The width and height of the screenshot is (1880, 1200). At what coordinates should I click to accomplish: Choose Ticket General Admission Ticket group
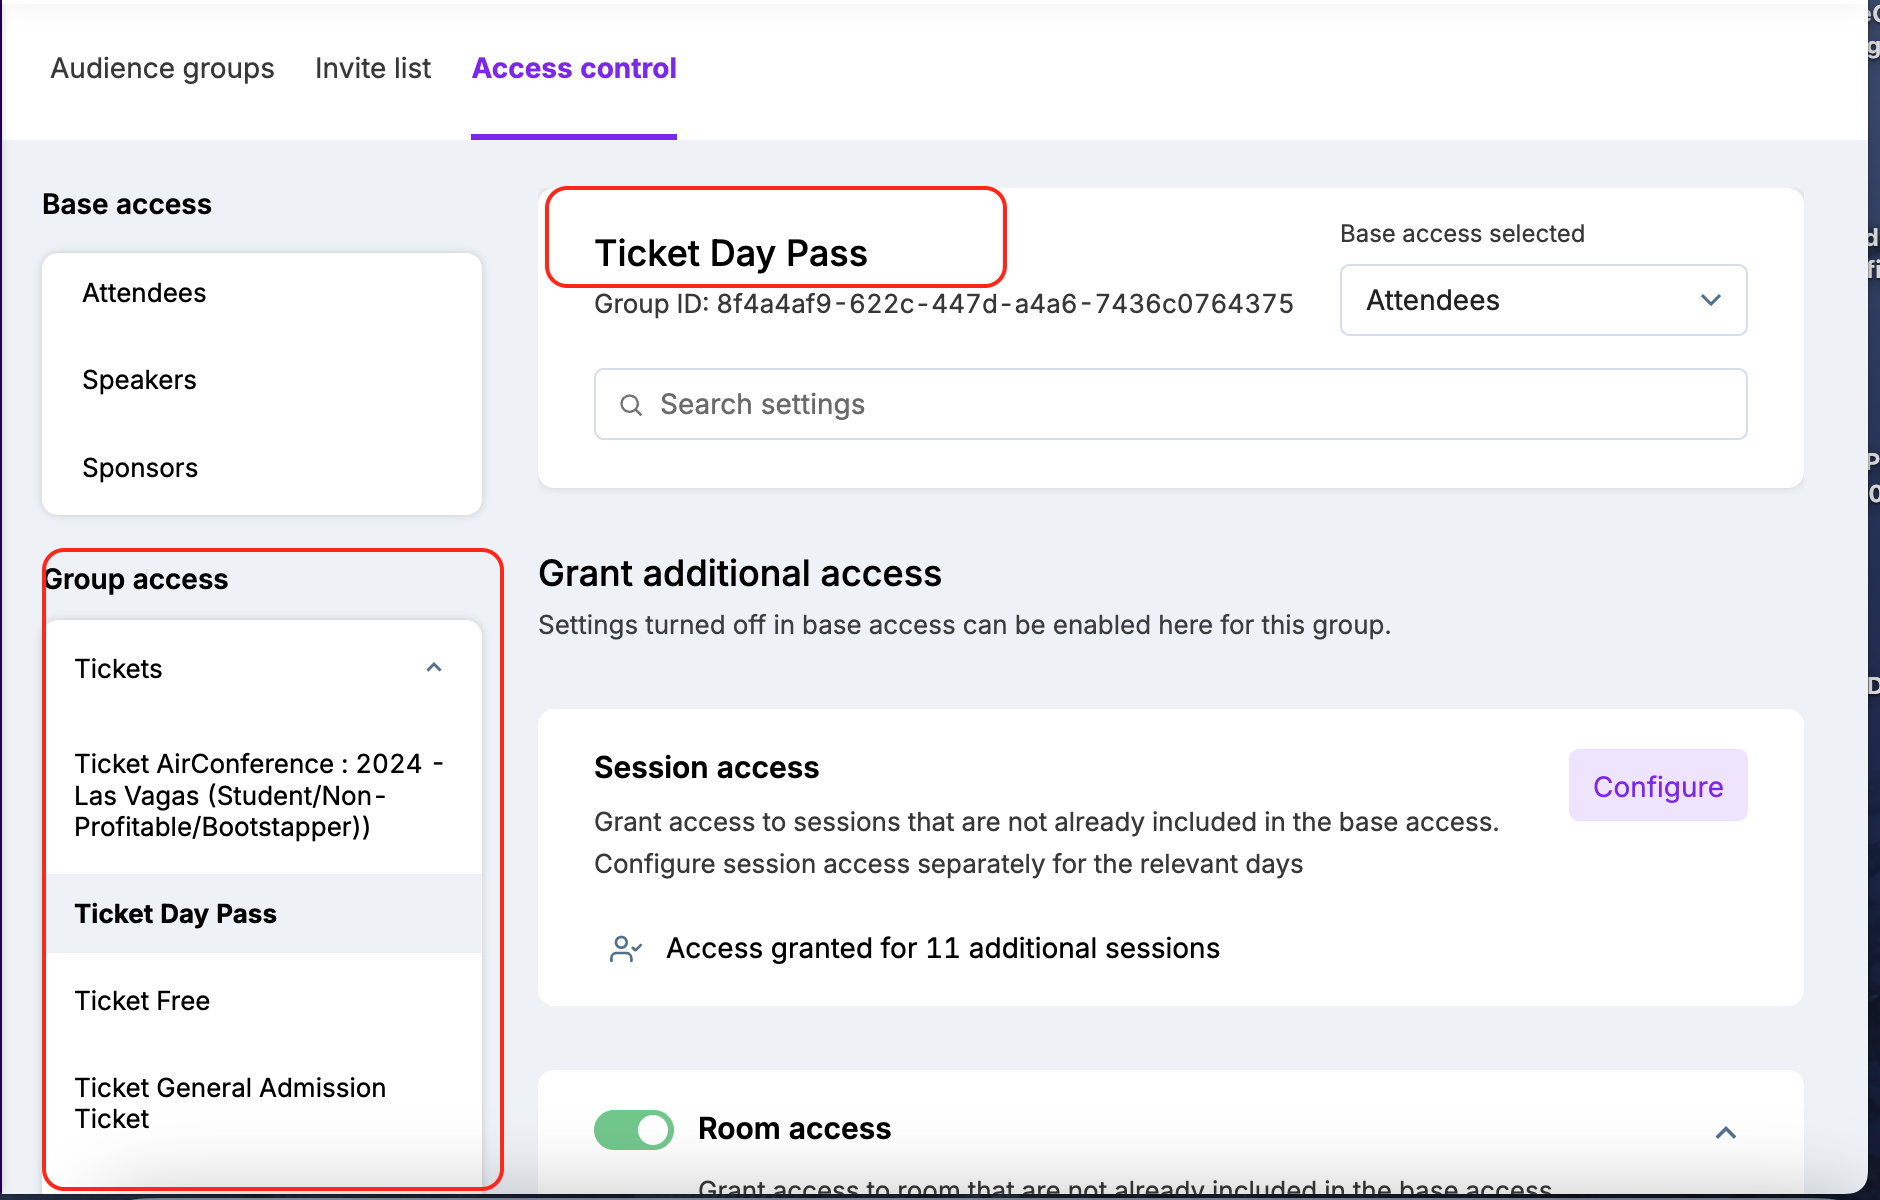coord(230,1103)
